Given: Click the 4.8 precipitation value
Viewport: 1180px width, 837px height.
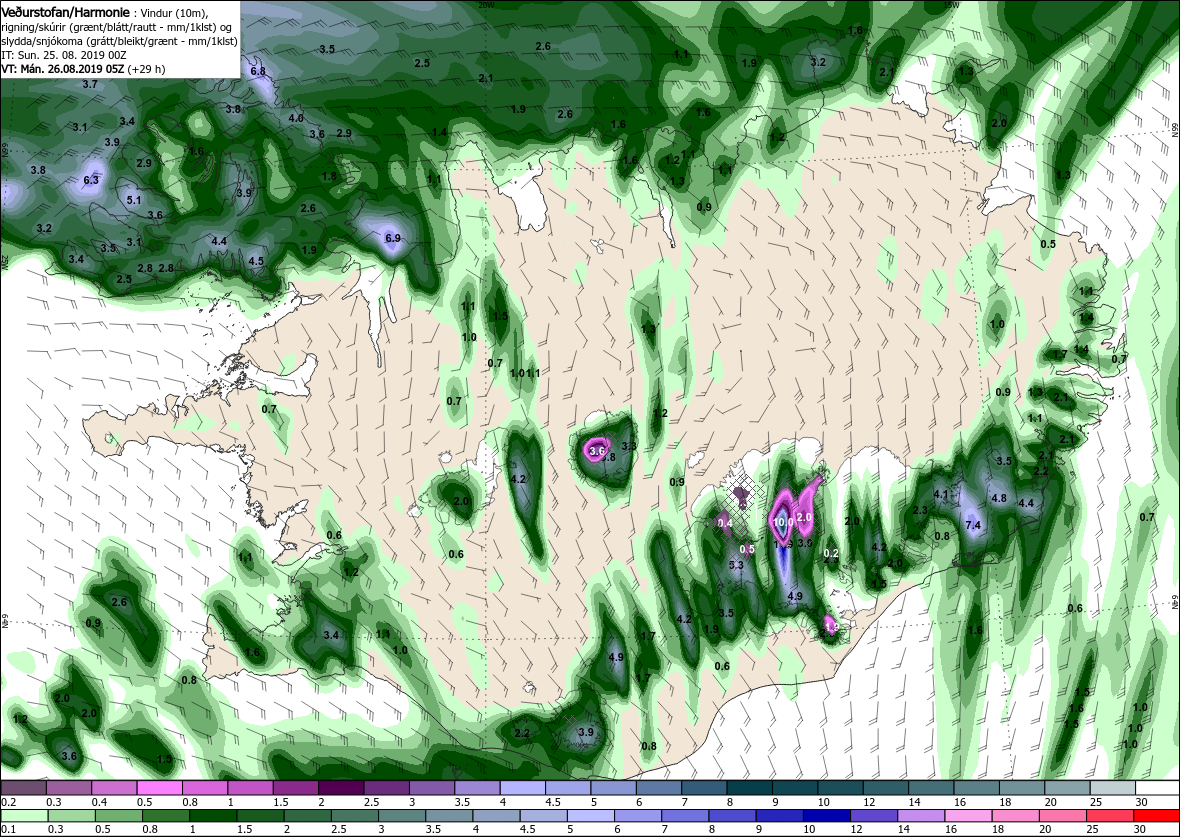Looking at the screenshot, I should click(999, 498).
